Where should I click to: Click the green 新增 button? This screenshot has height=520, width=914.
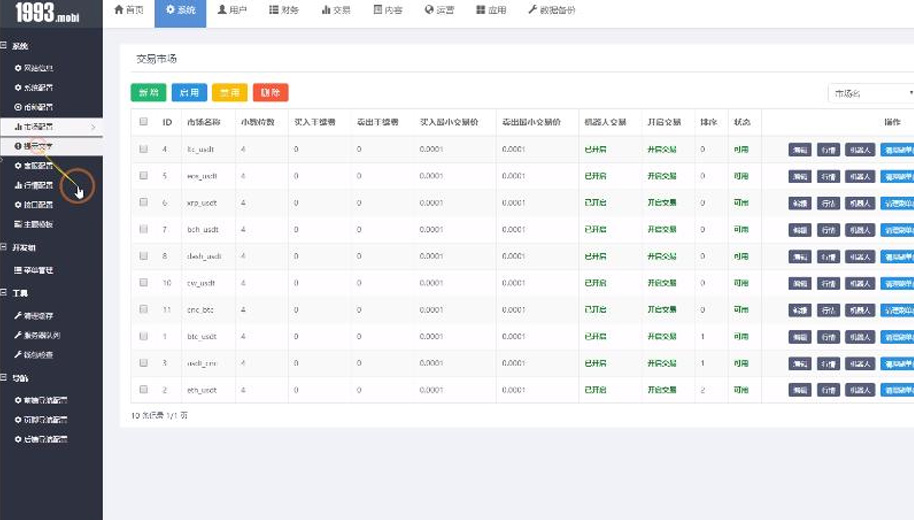148,93
